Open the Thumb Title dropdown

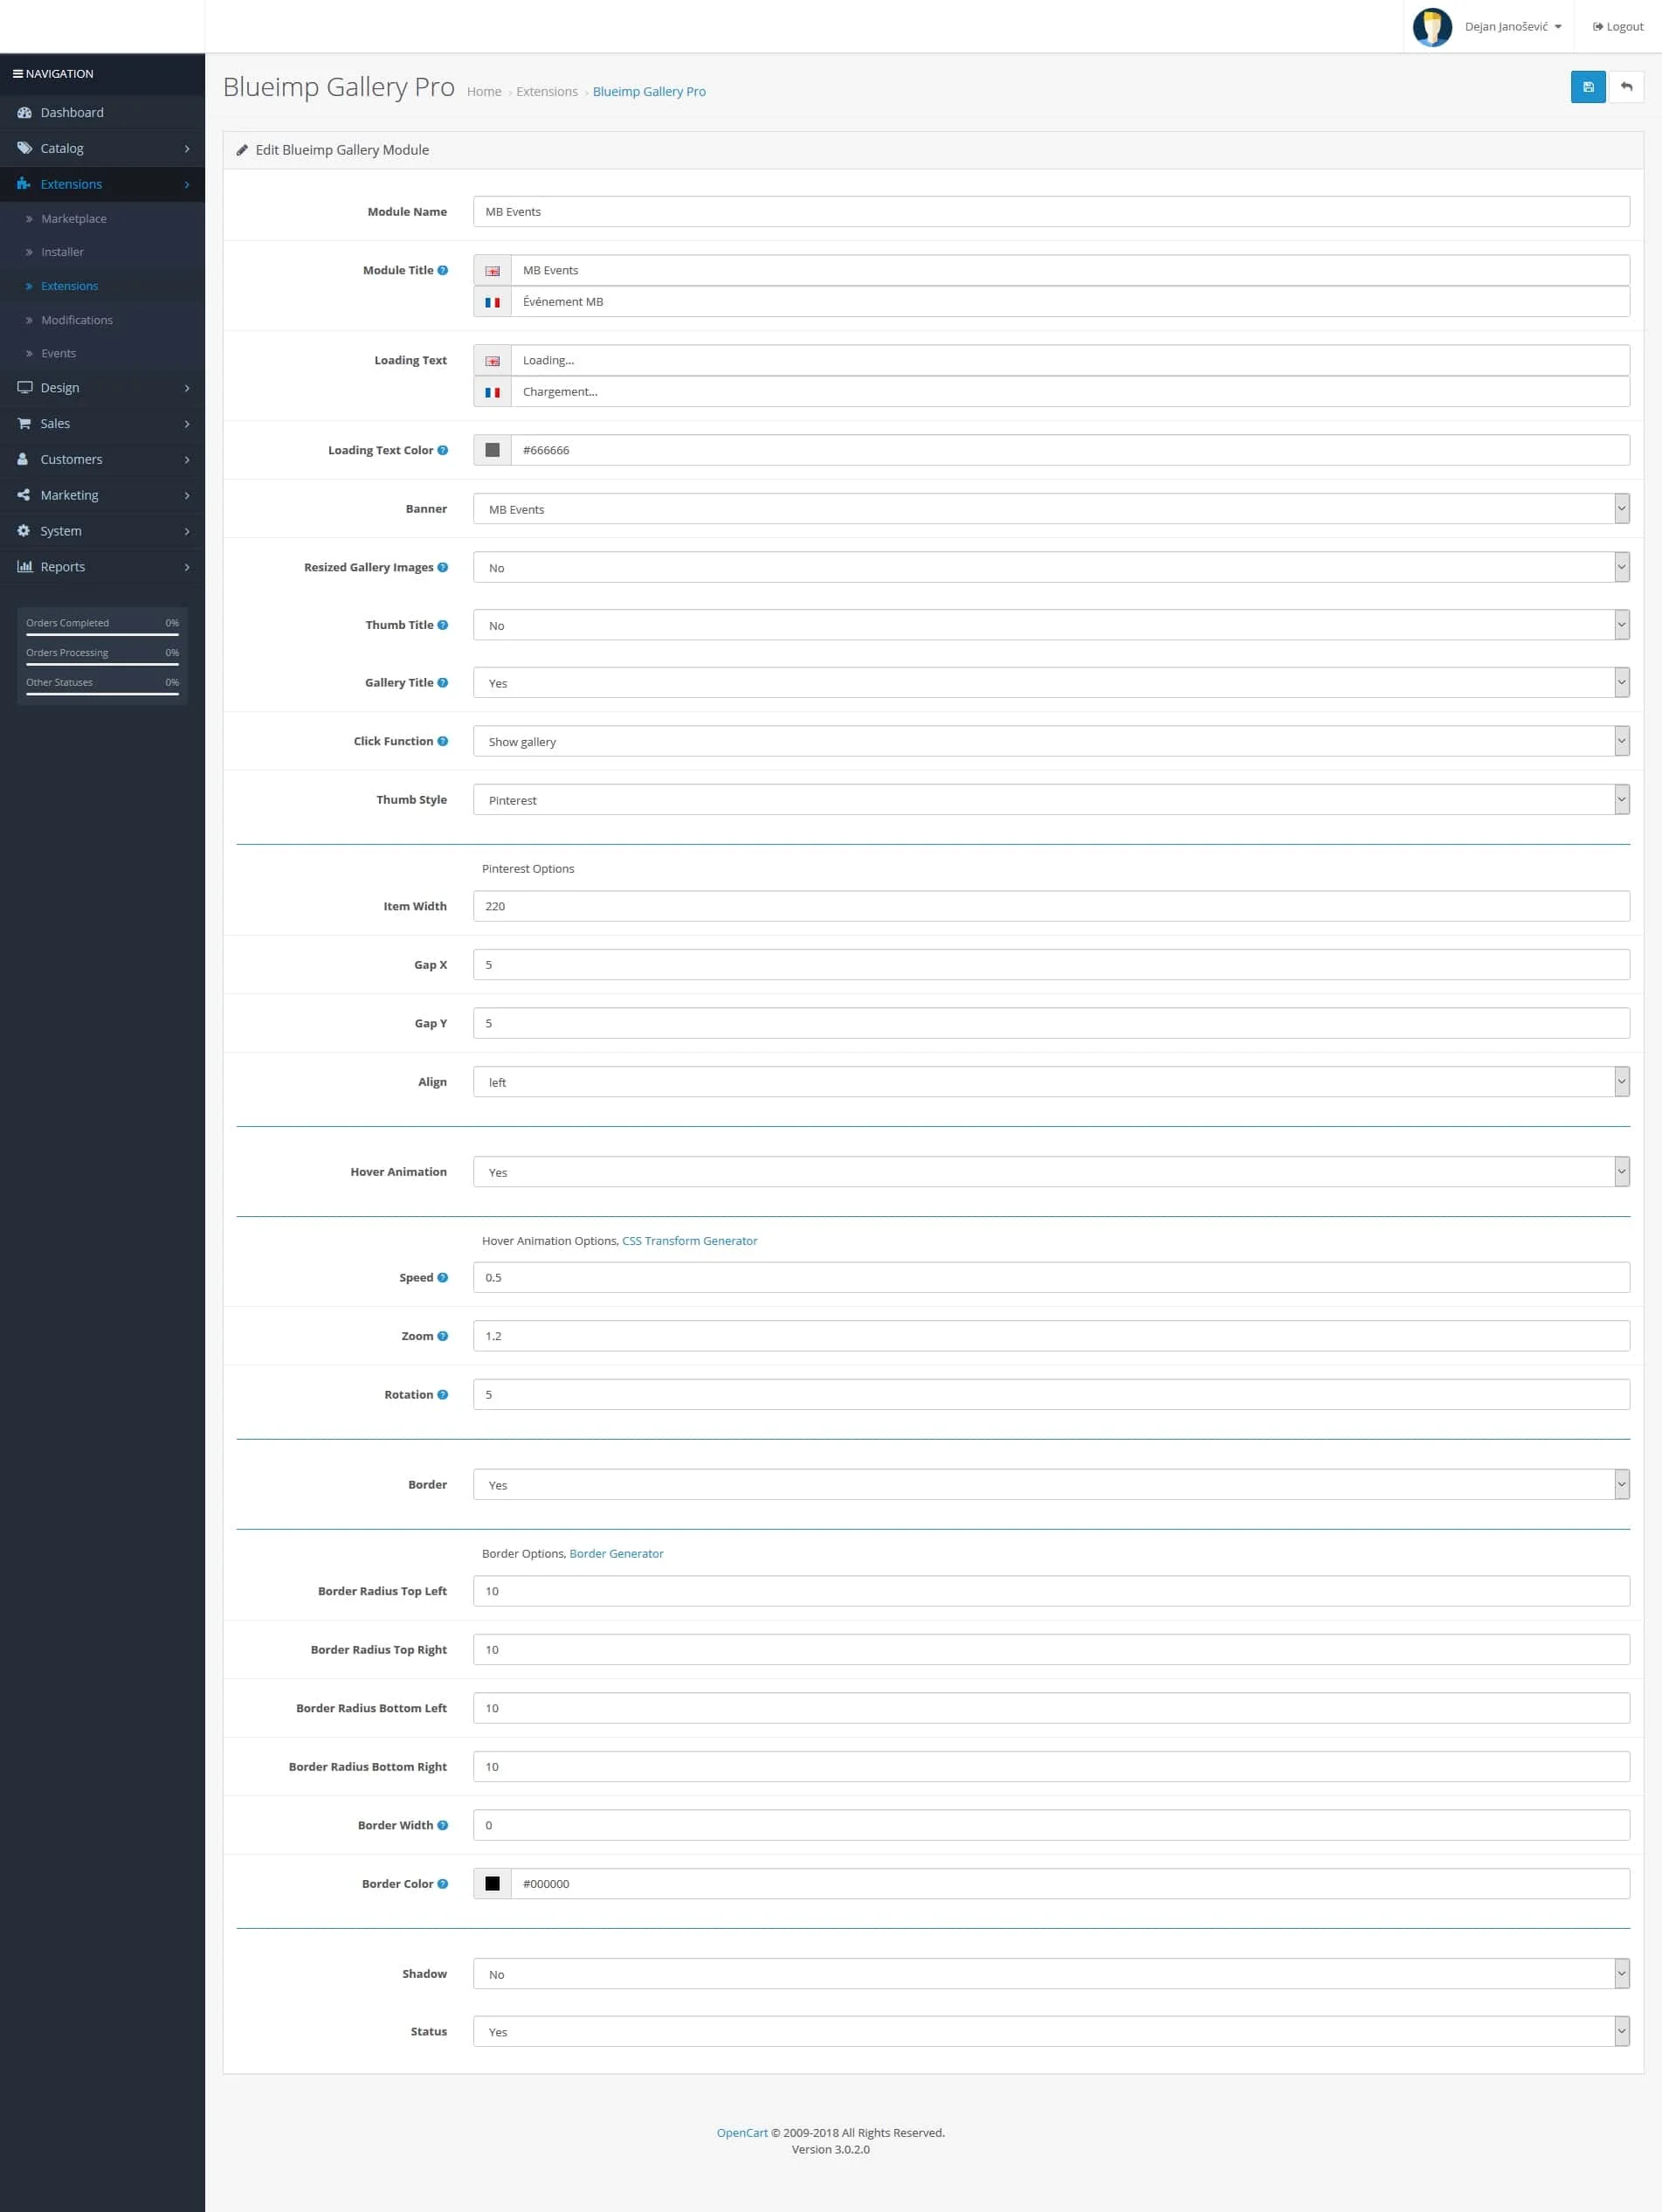coord(1051,626)
